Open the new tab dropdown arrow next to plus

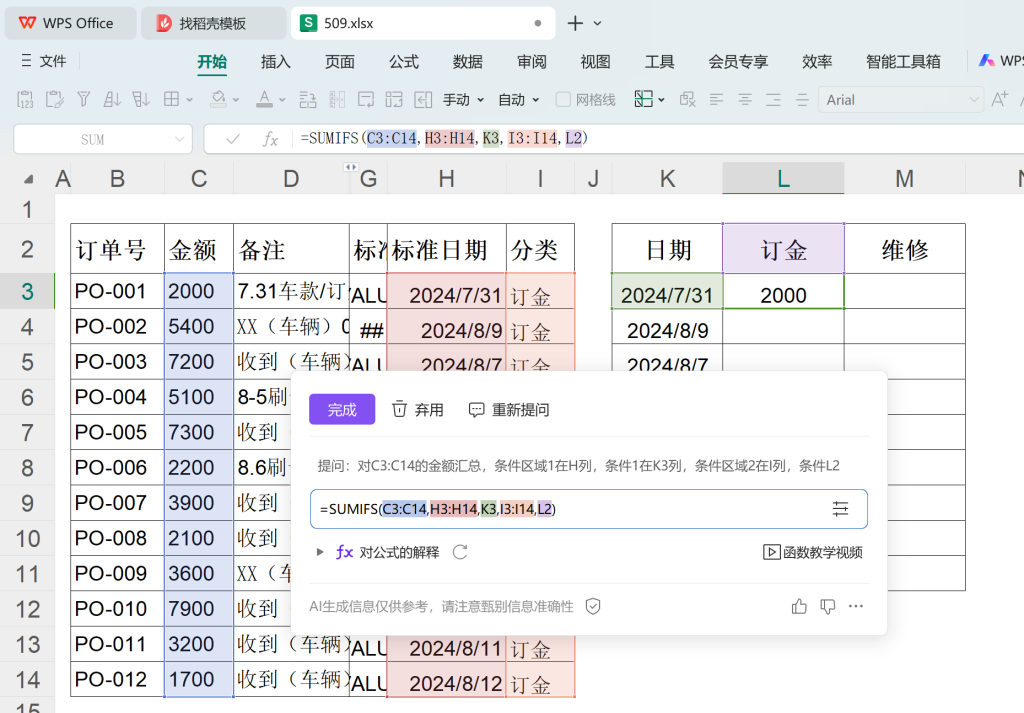pos(597,24)
